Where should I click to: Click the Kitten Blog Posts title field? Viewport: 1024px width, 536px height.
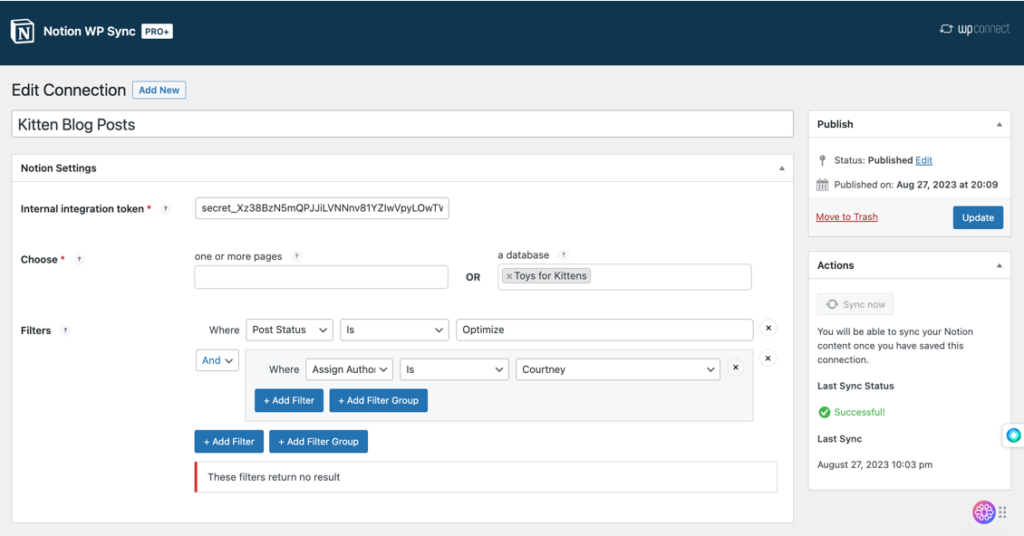coord(402,124)
